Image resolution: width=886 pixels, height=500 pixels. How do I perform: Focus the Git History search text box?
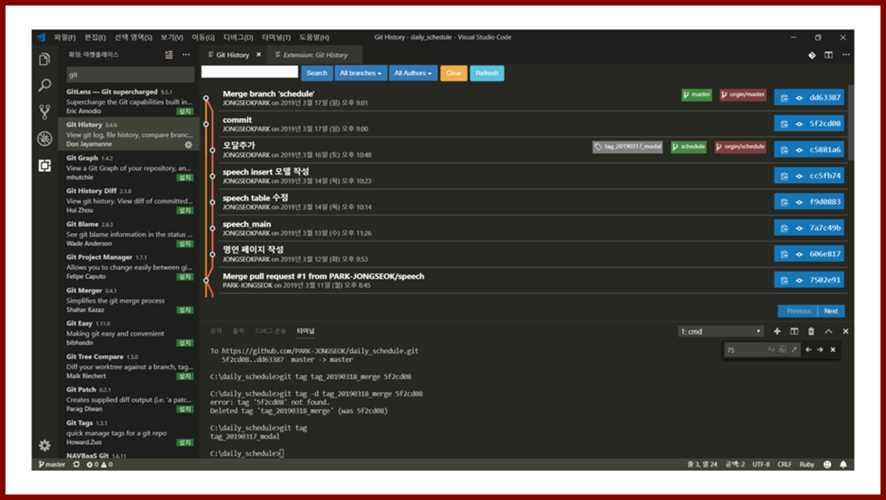(x=250, y=72)
